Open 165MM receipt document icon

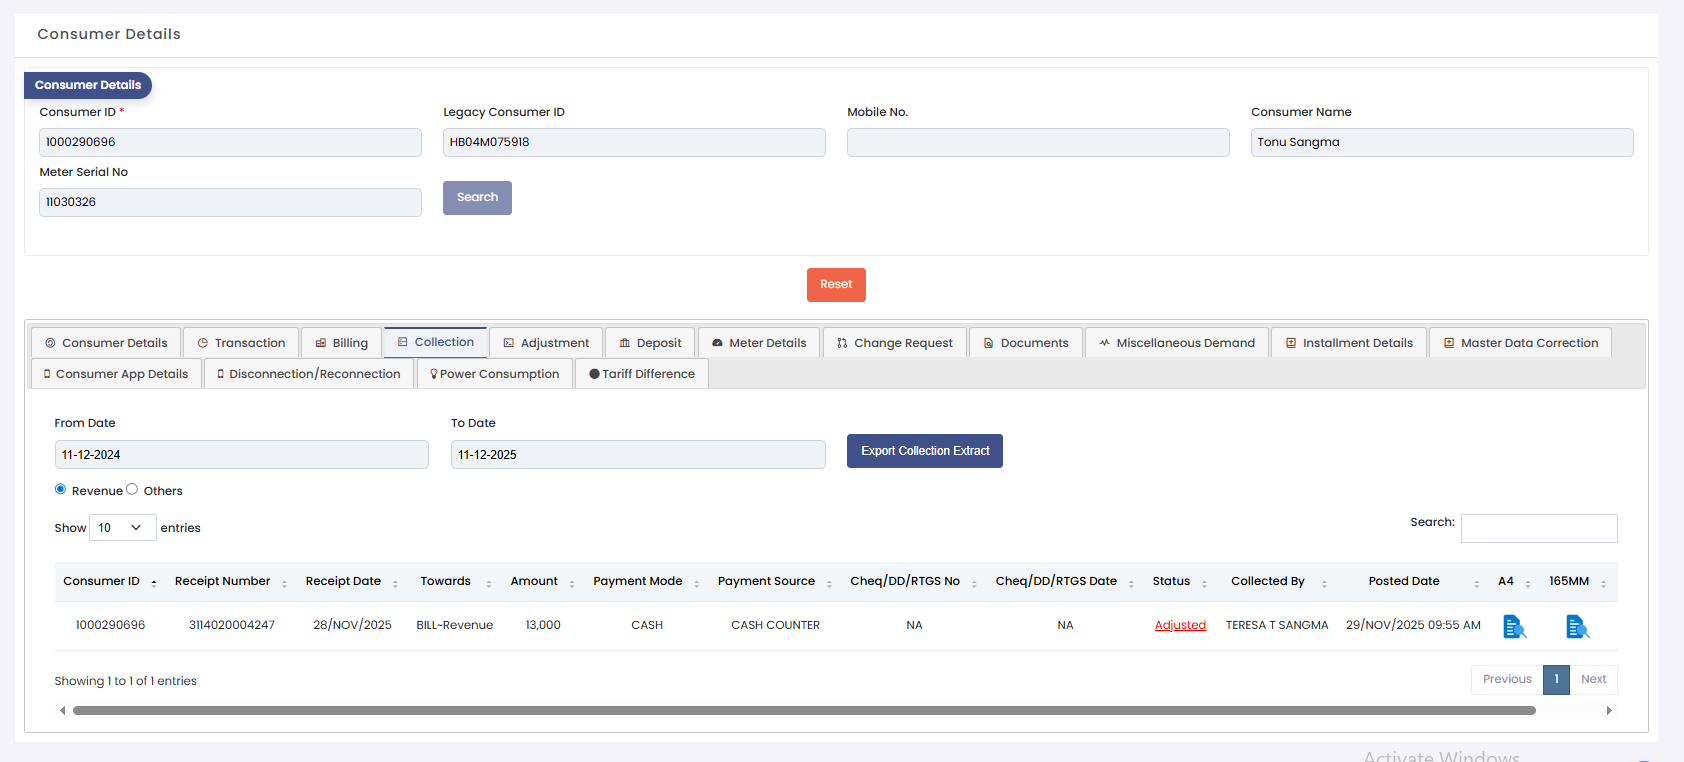coord(1577,627)
